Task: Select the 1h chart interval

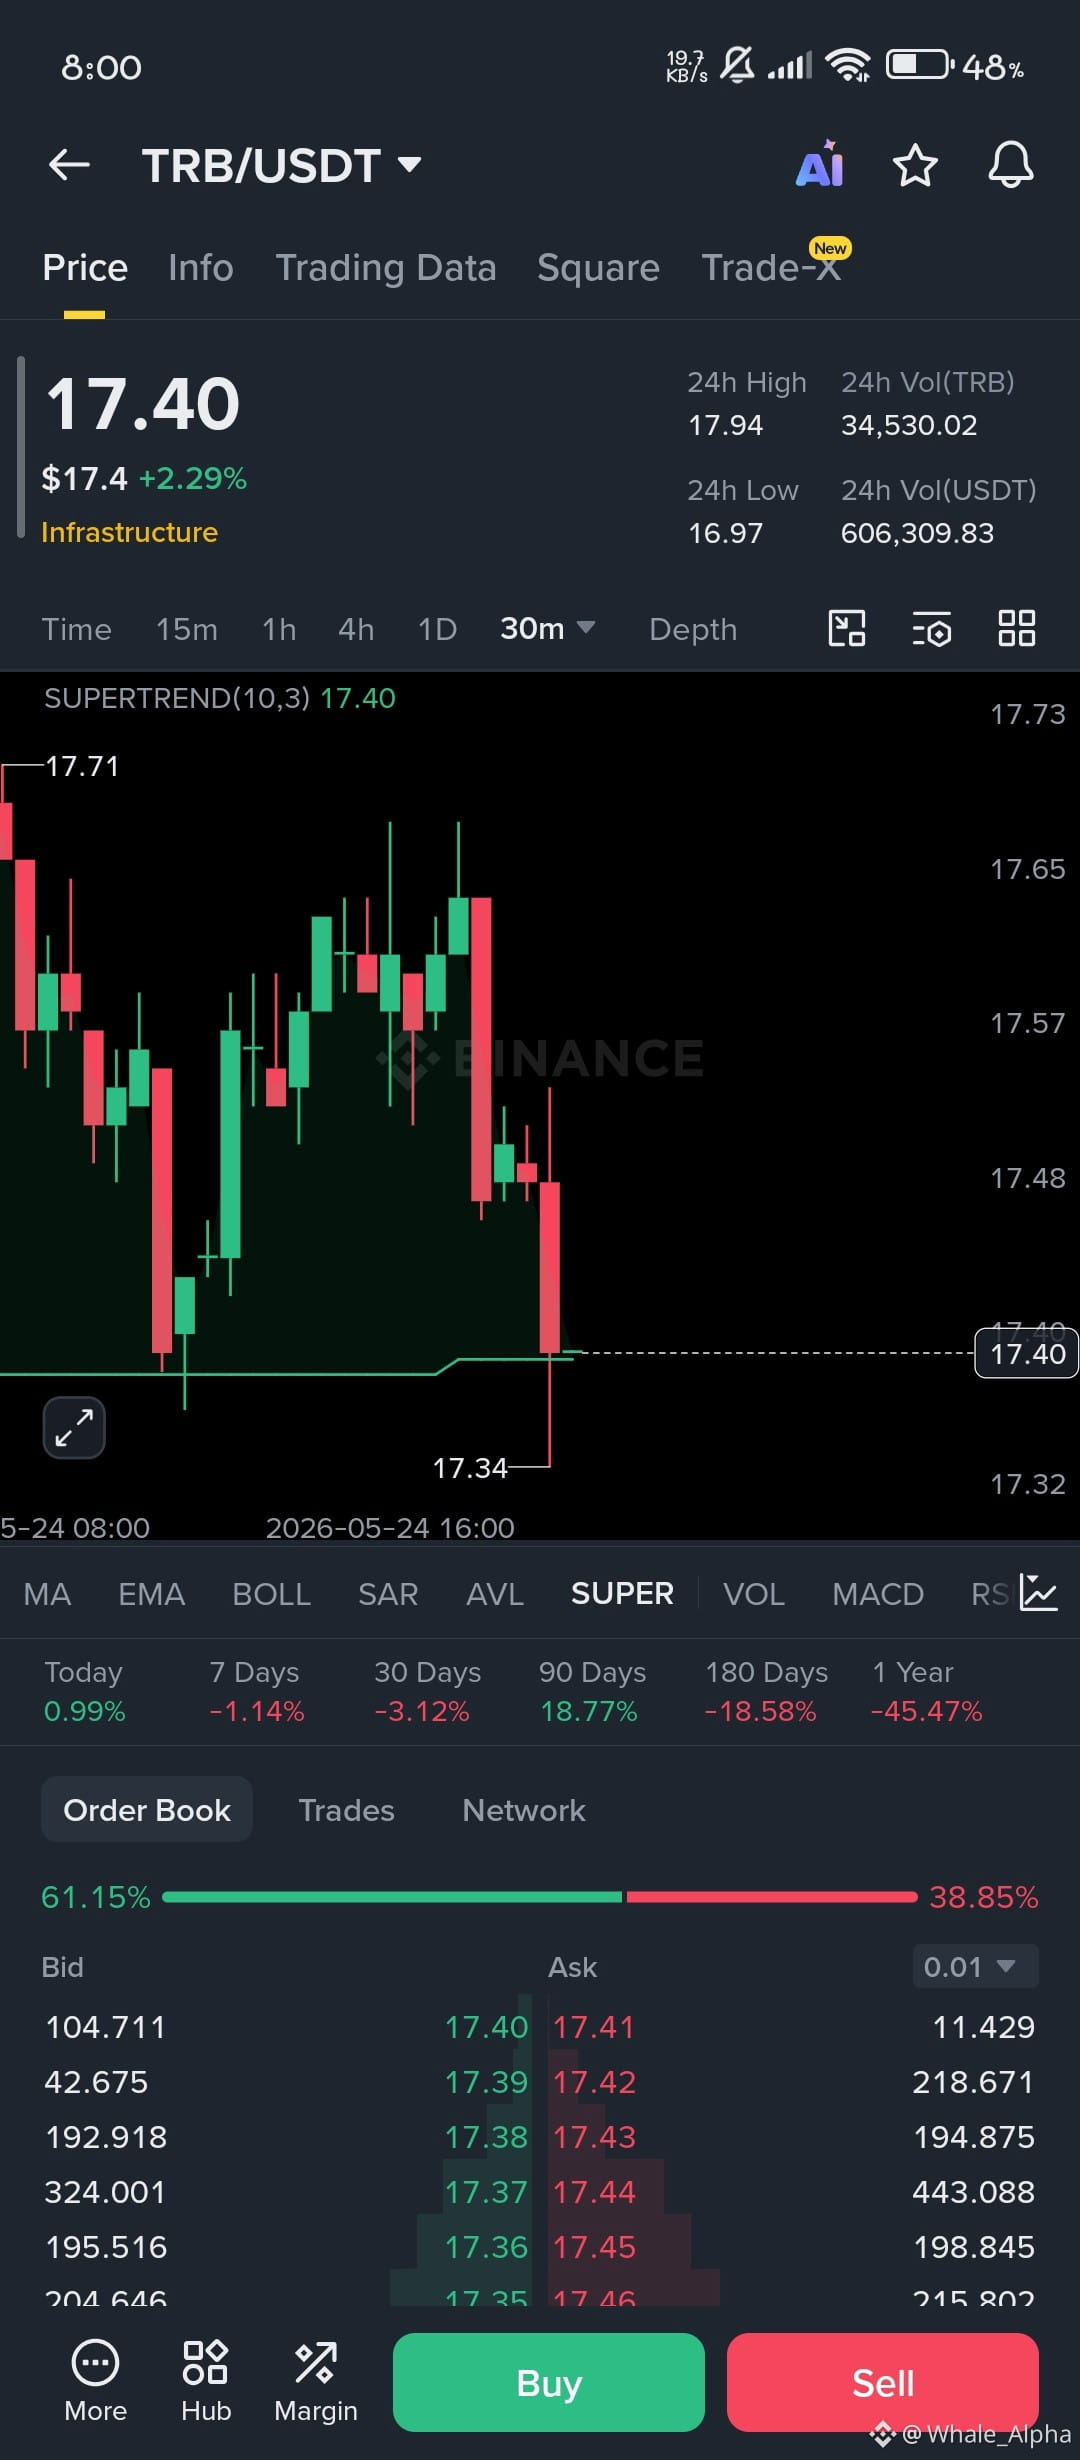Action: click(x=279, y=629)
